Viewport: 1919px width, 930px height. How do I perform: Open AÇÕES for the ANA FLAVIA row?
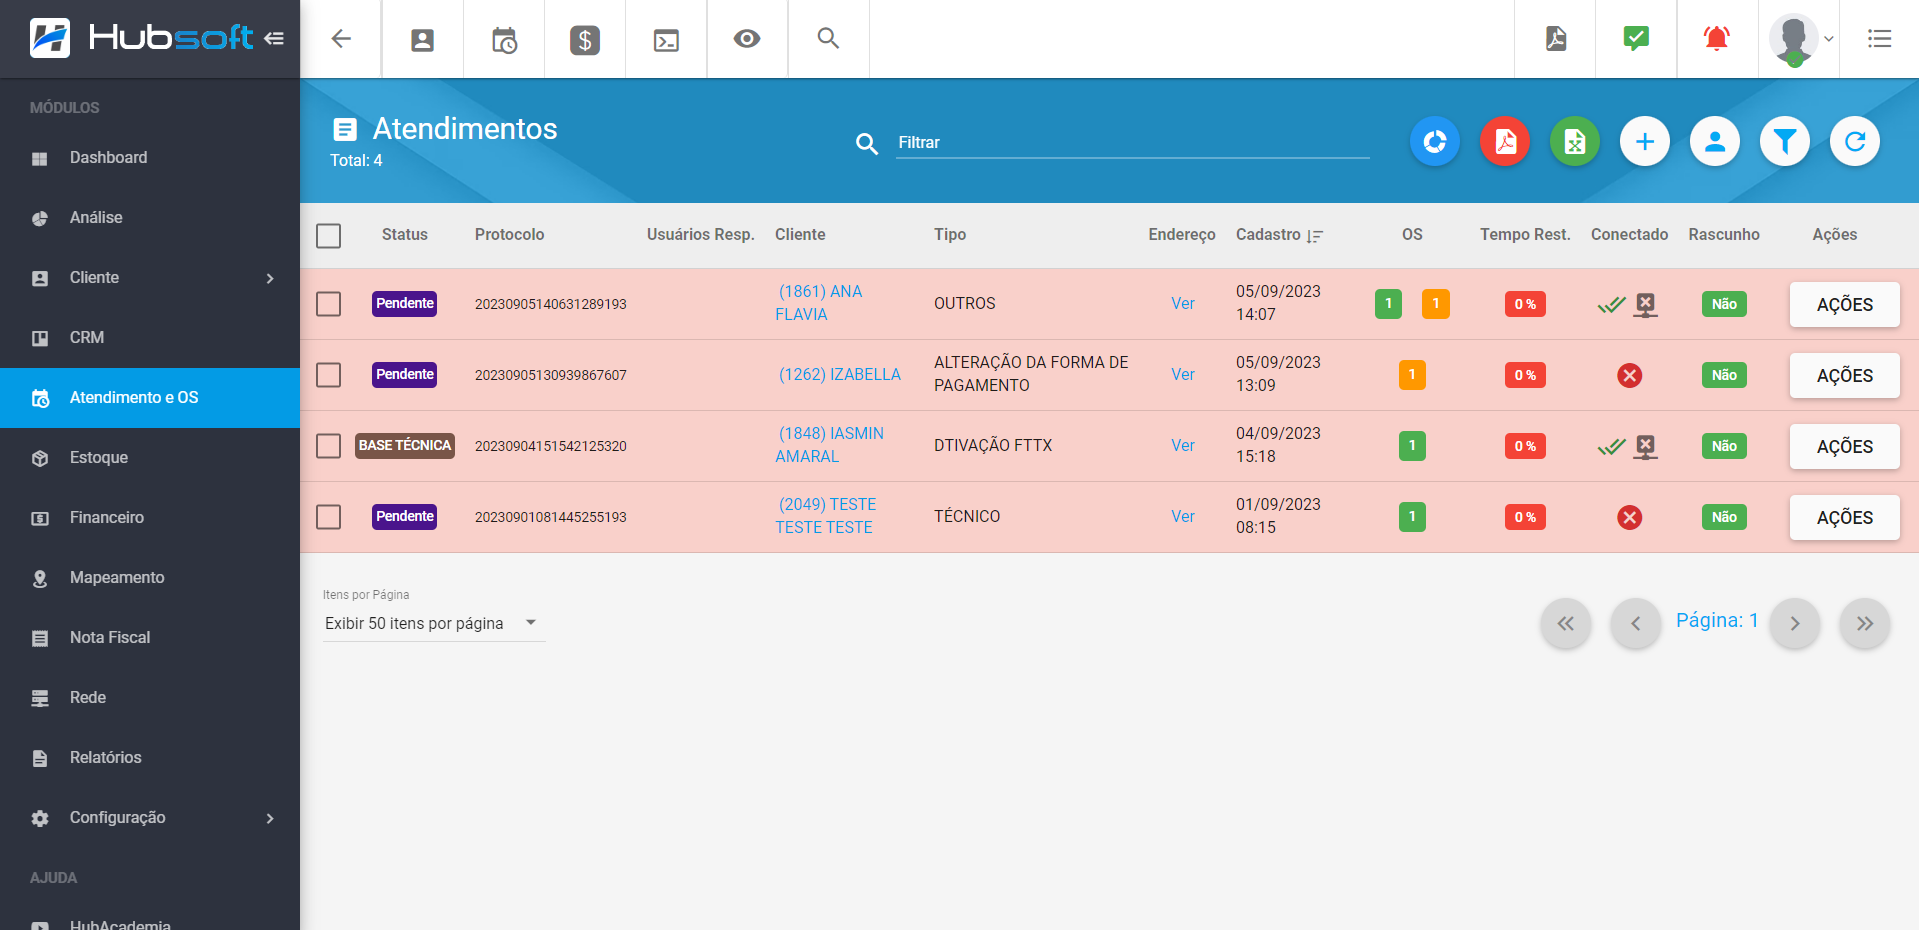1844,305
